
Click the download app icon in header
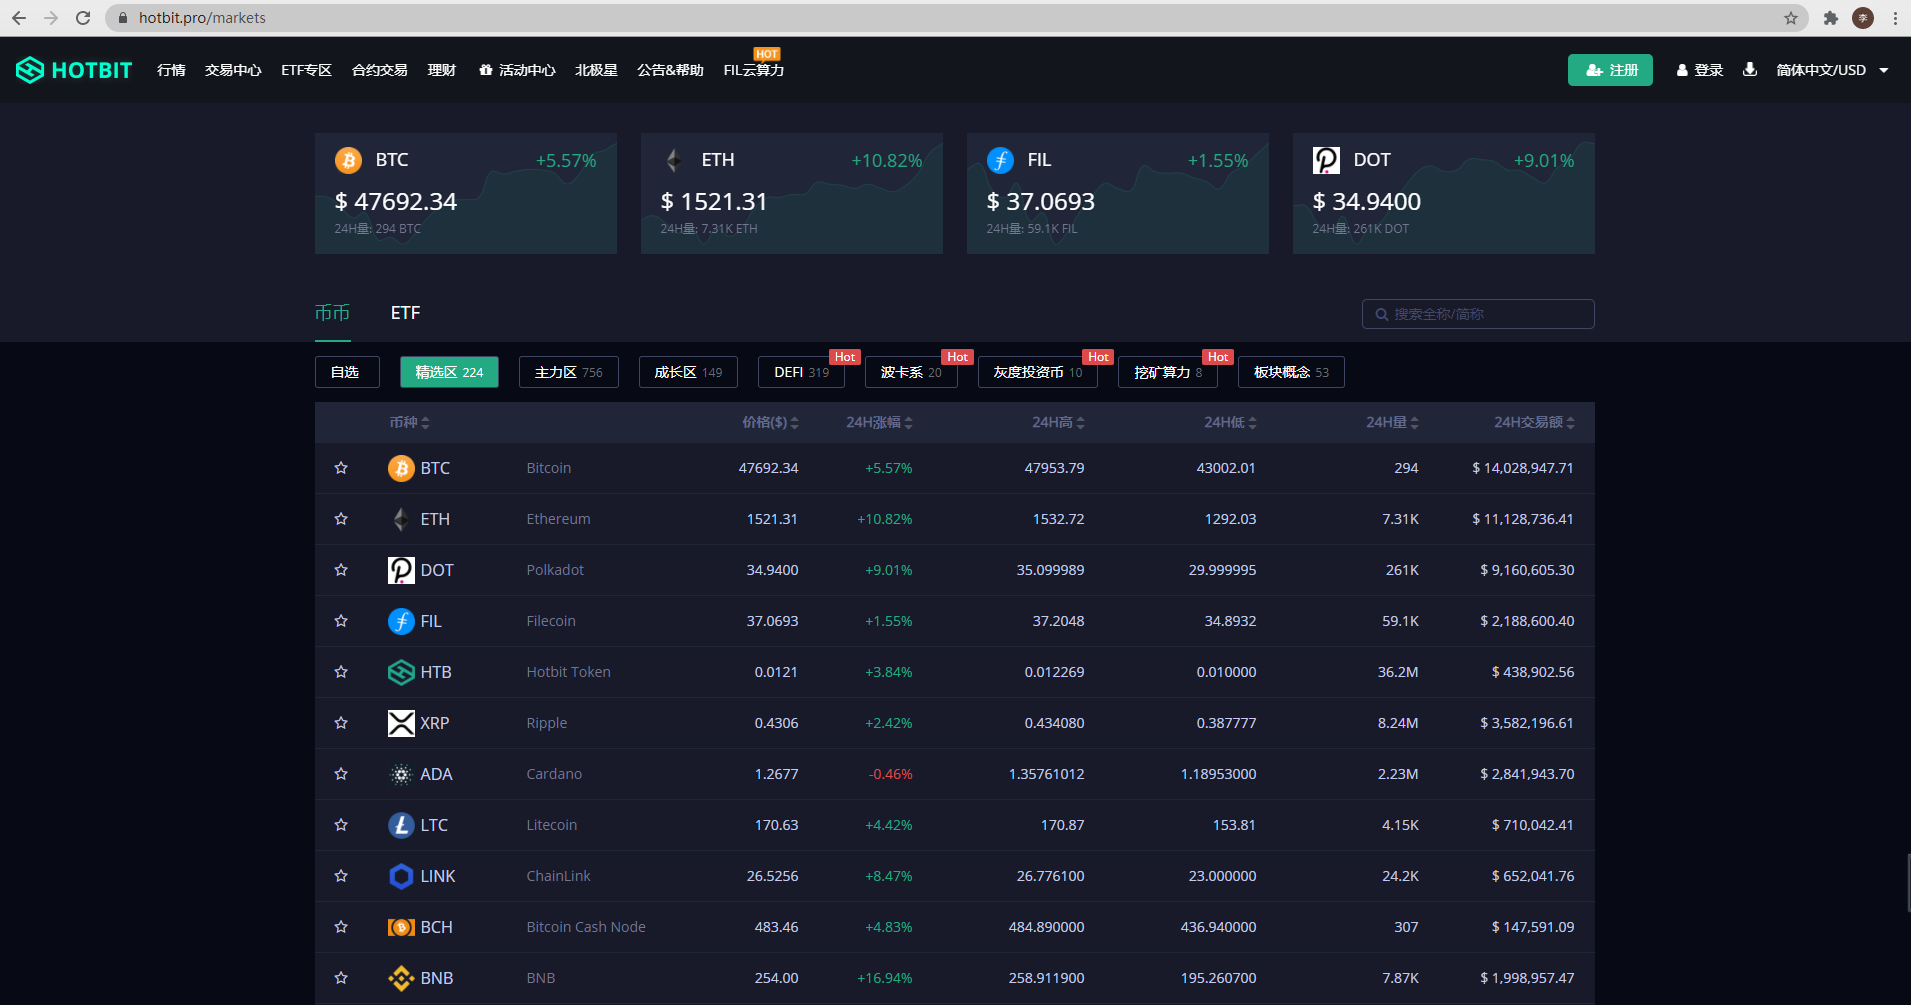click(1749, 69)
